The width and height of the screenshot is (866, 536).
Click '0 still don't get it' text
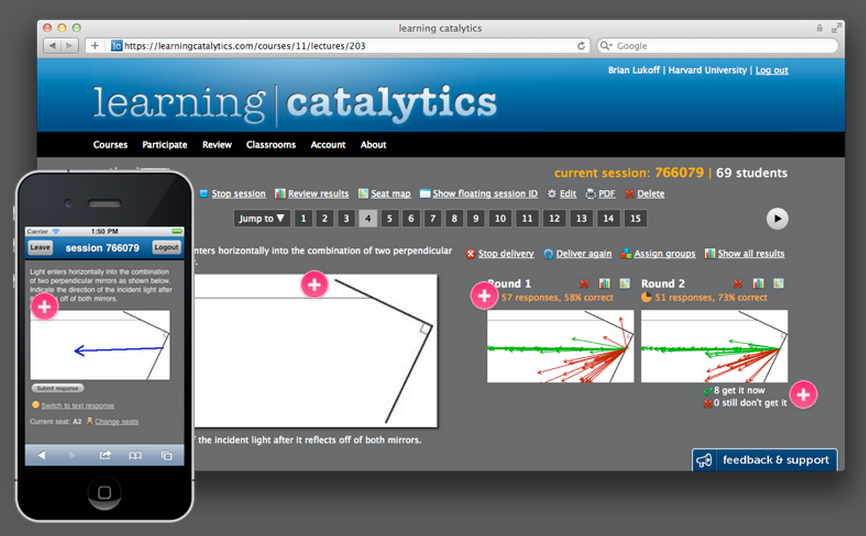[x=750, y=403]
